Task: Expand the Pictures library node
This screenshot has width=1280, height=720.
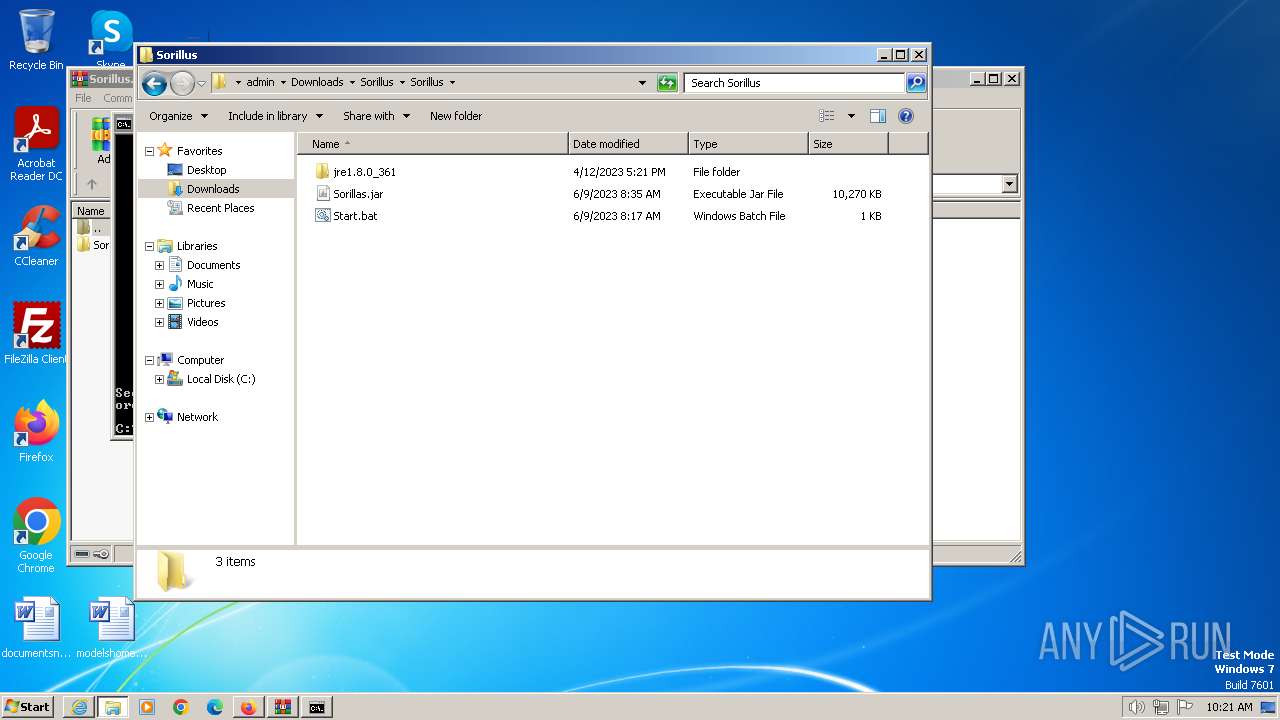Action: (x=159, y=303)
